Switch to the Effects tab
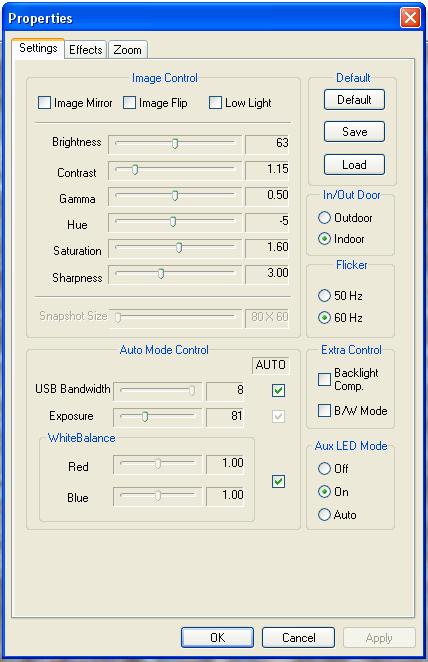 [86, 49]
